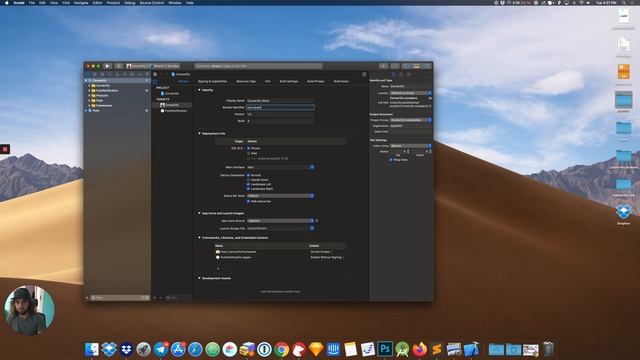
Task: Select Embed Without Signing option for framework
Action: point(327,258)
